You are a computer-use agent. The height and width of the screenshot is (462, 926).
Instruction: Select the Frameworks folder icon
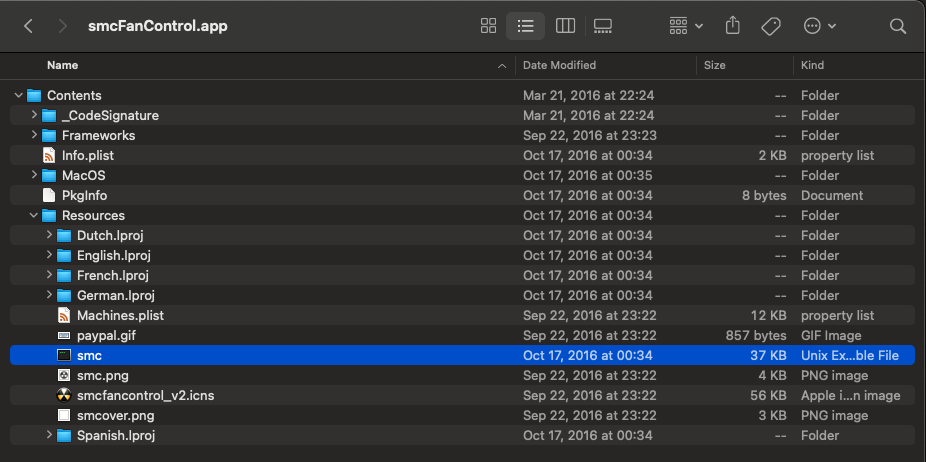[49, 135]
